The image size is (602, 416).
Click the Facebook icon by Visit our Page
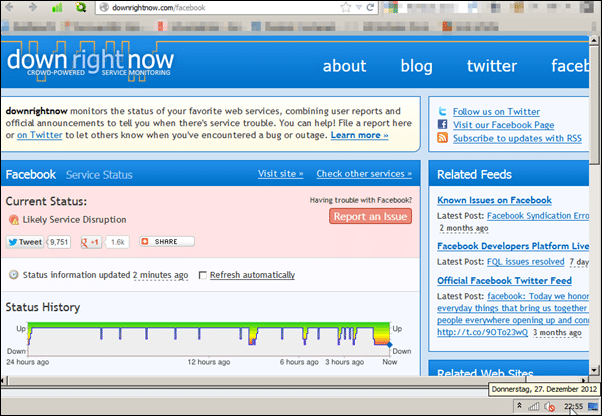[x=443, y=124]
